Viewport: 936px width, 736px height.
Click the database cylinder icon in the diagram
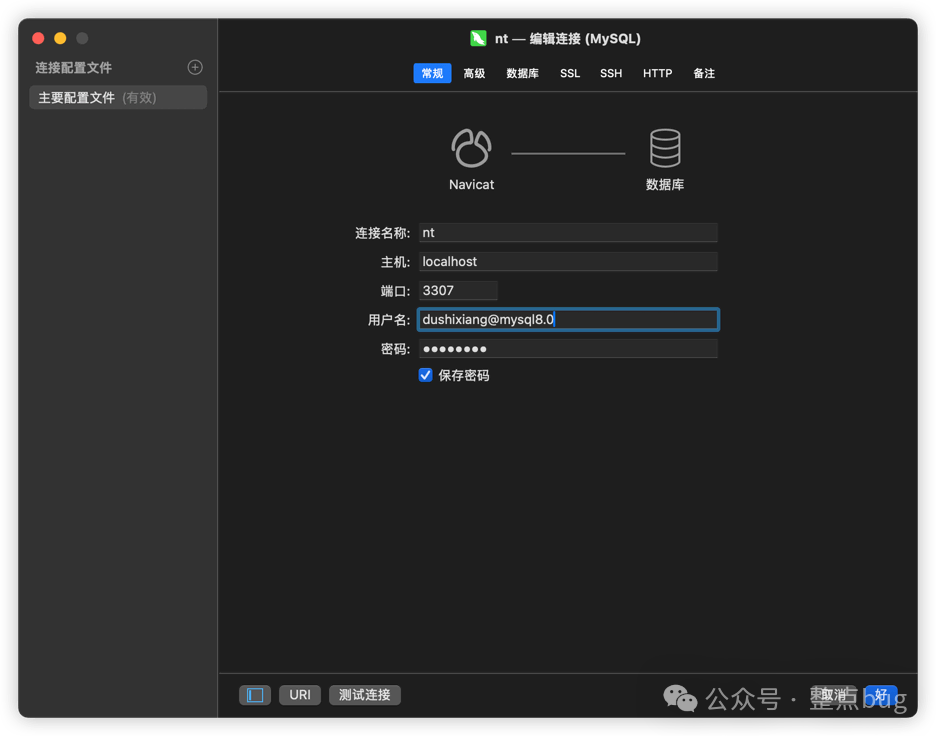(665, 148)
